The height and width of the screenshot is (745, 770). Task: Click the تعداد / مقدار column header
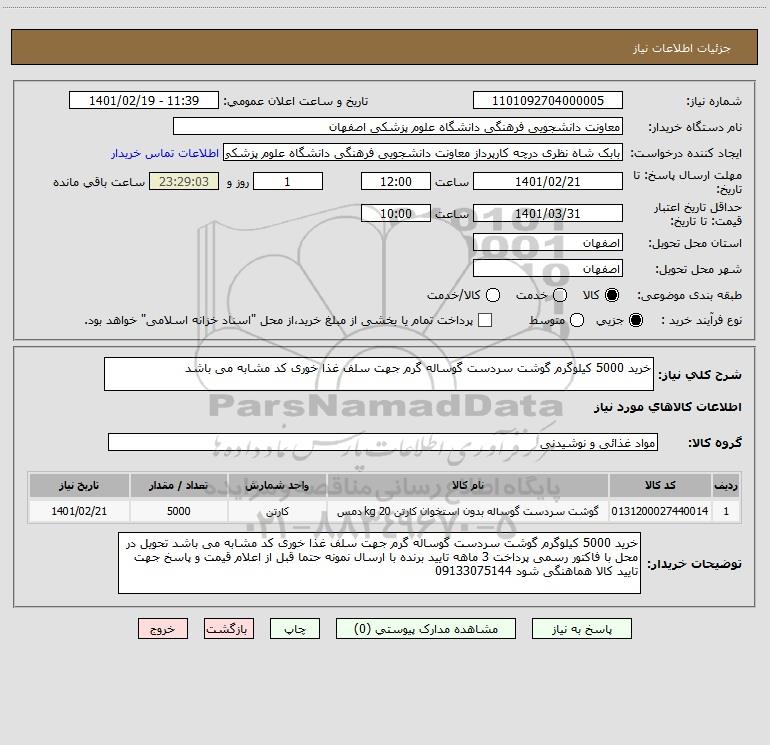click(178, 485)
